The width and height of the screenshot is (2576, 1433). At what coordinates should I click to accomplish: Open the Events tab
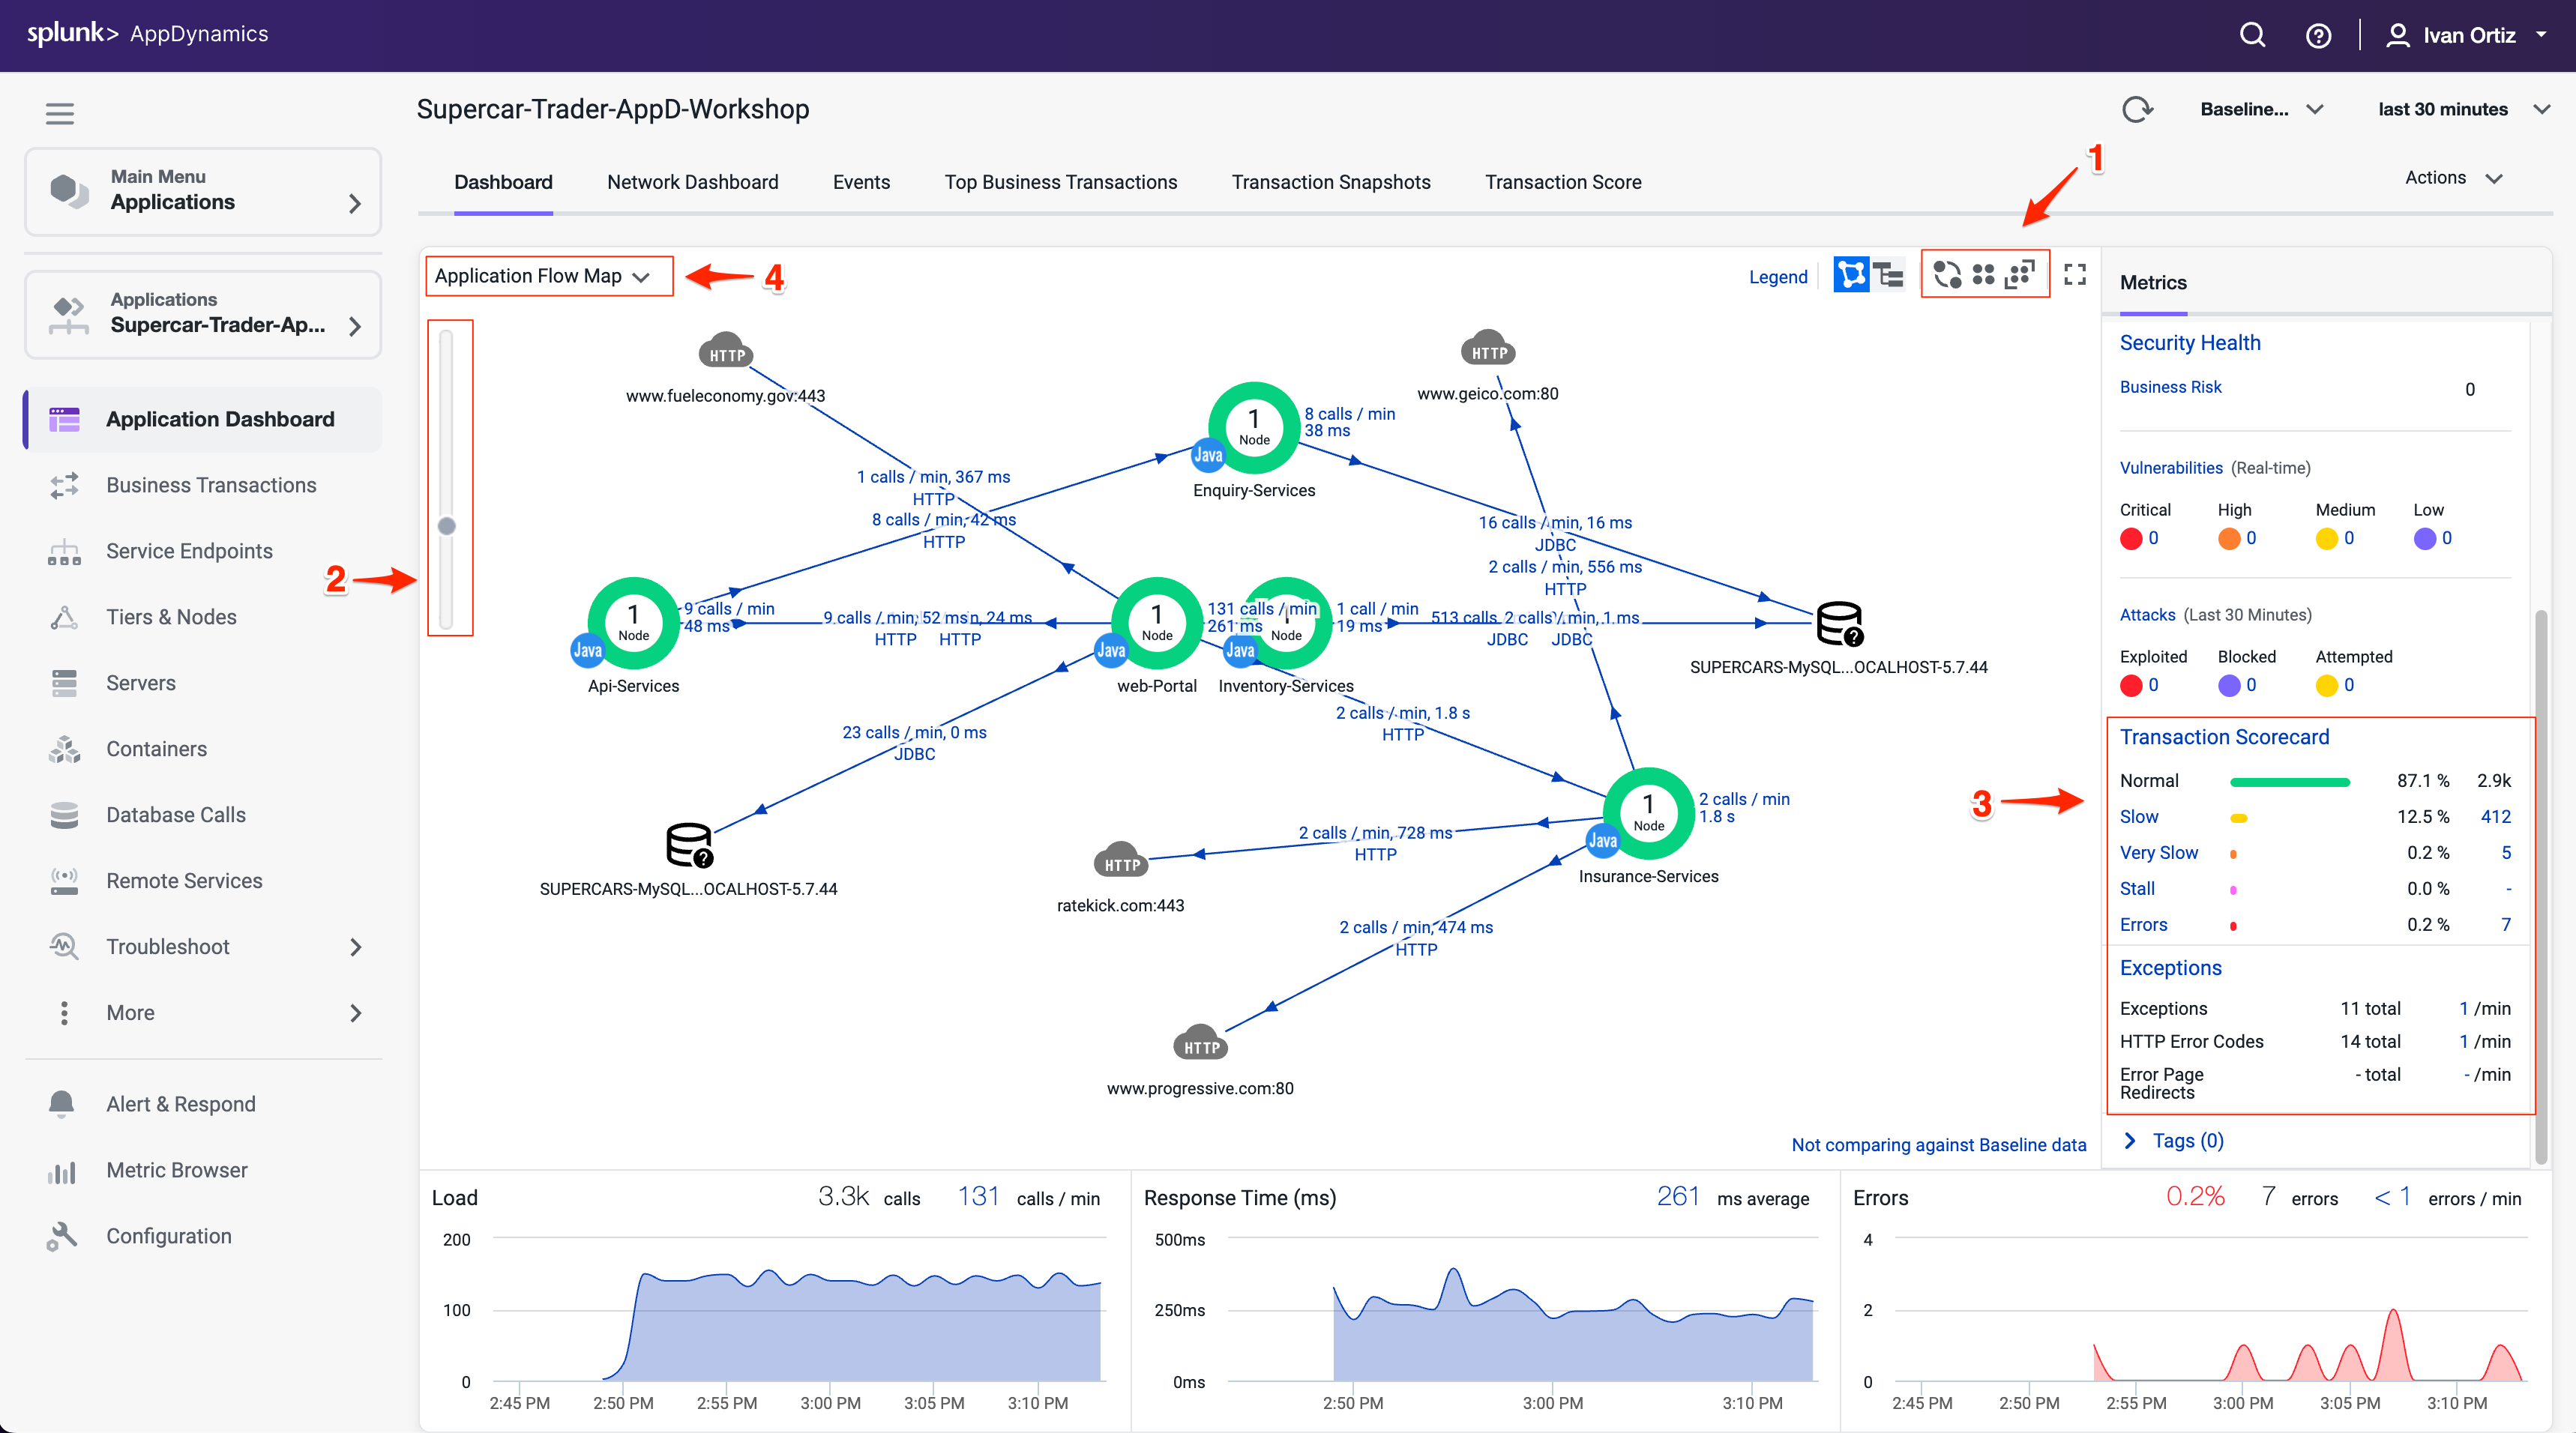(861, 182)
